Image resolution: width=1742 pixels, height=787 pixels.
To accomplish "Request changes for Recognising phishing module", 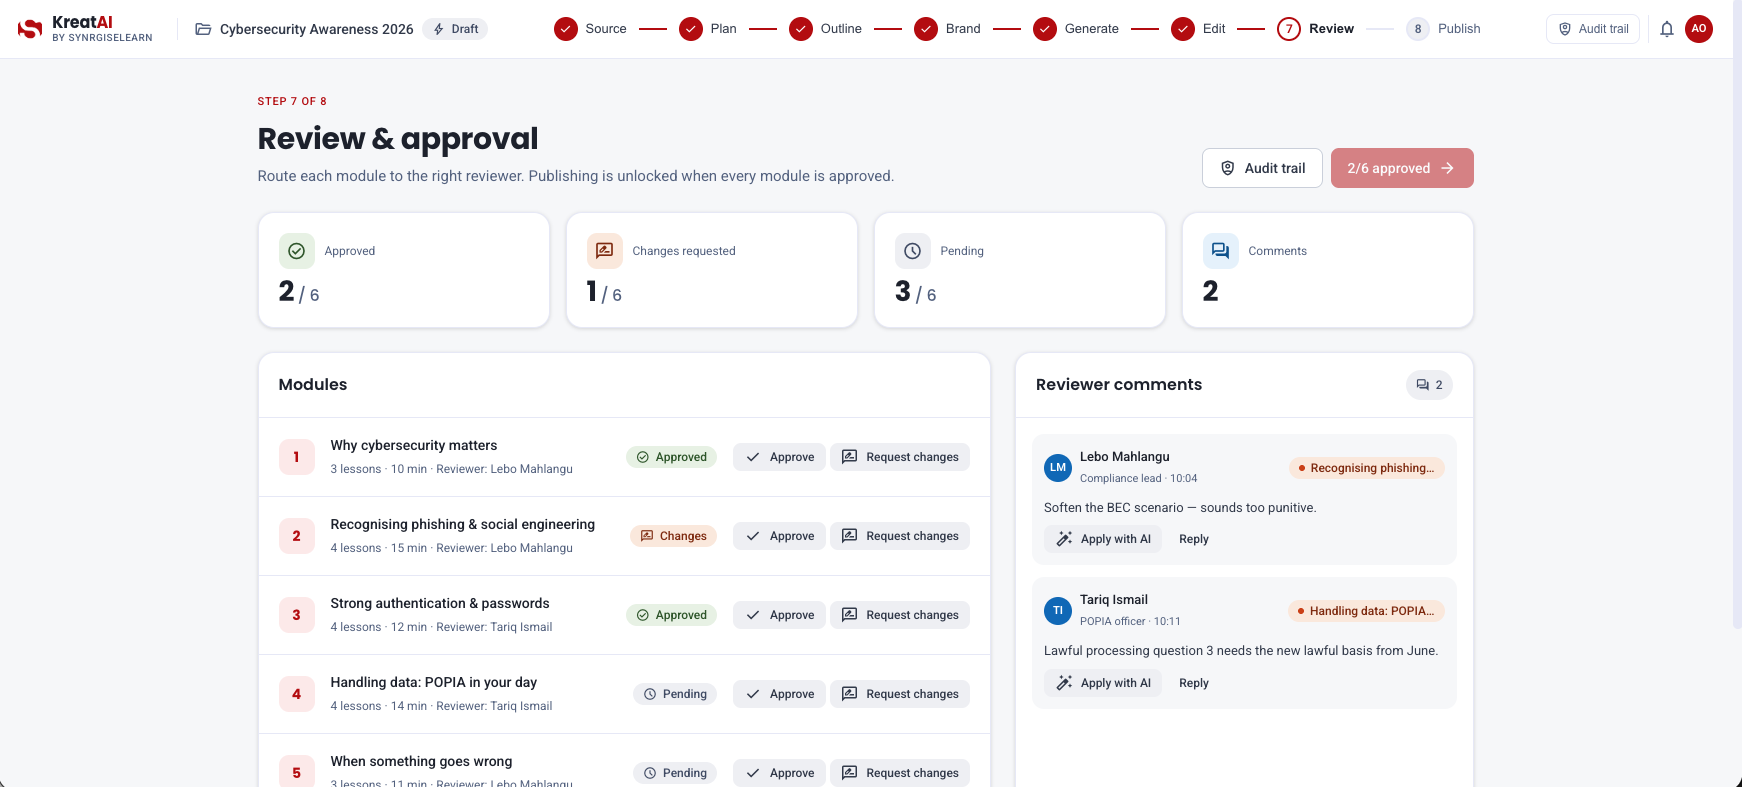I will 900,536.
